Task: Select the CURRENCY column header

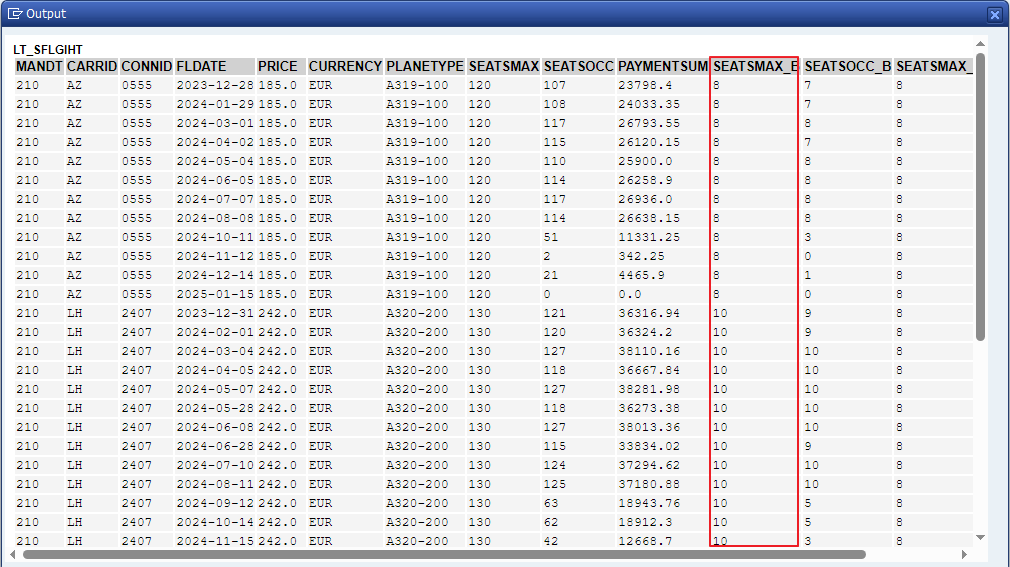Action: (345, 66)
